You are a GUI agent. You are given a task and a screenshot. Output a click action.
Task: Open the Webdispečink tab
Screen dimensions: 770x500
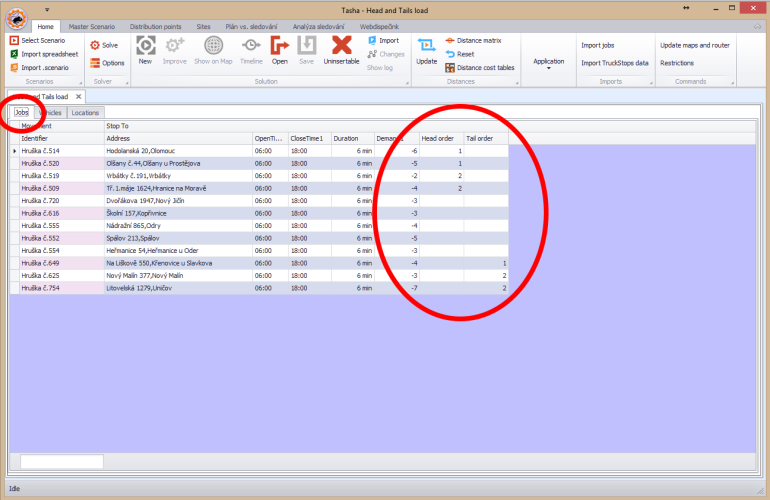[379, 27]
